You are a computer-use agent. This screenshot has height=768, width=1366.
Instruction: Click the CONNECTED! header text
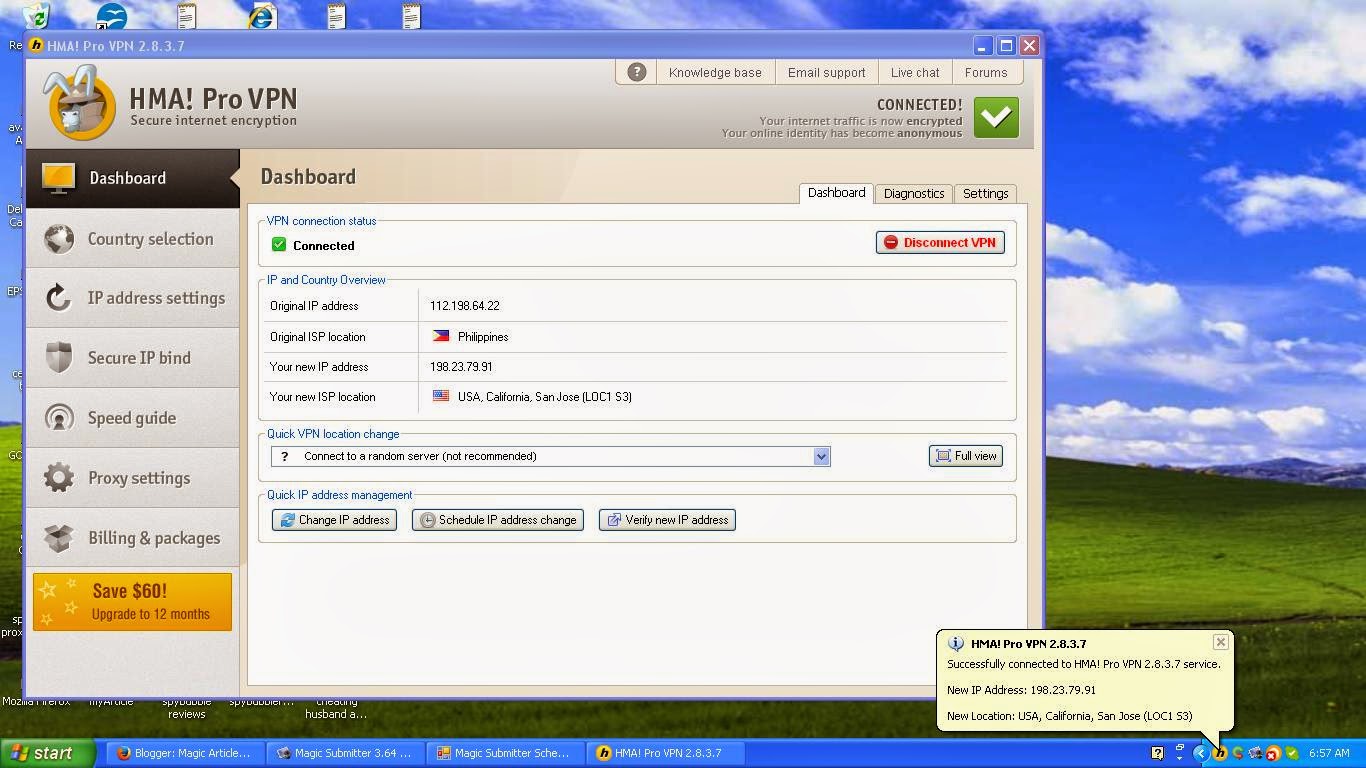pos(920,105)
